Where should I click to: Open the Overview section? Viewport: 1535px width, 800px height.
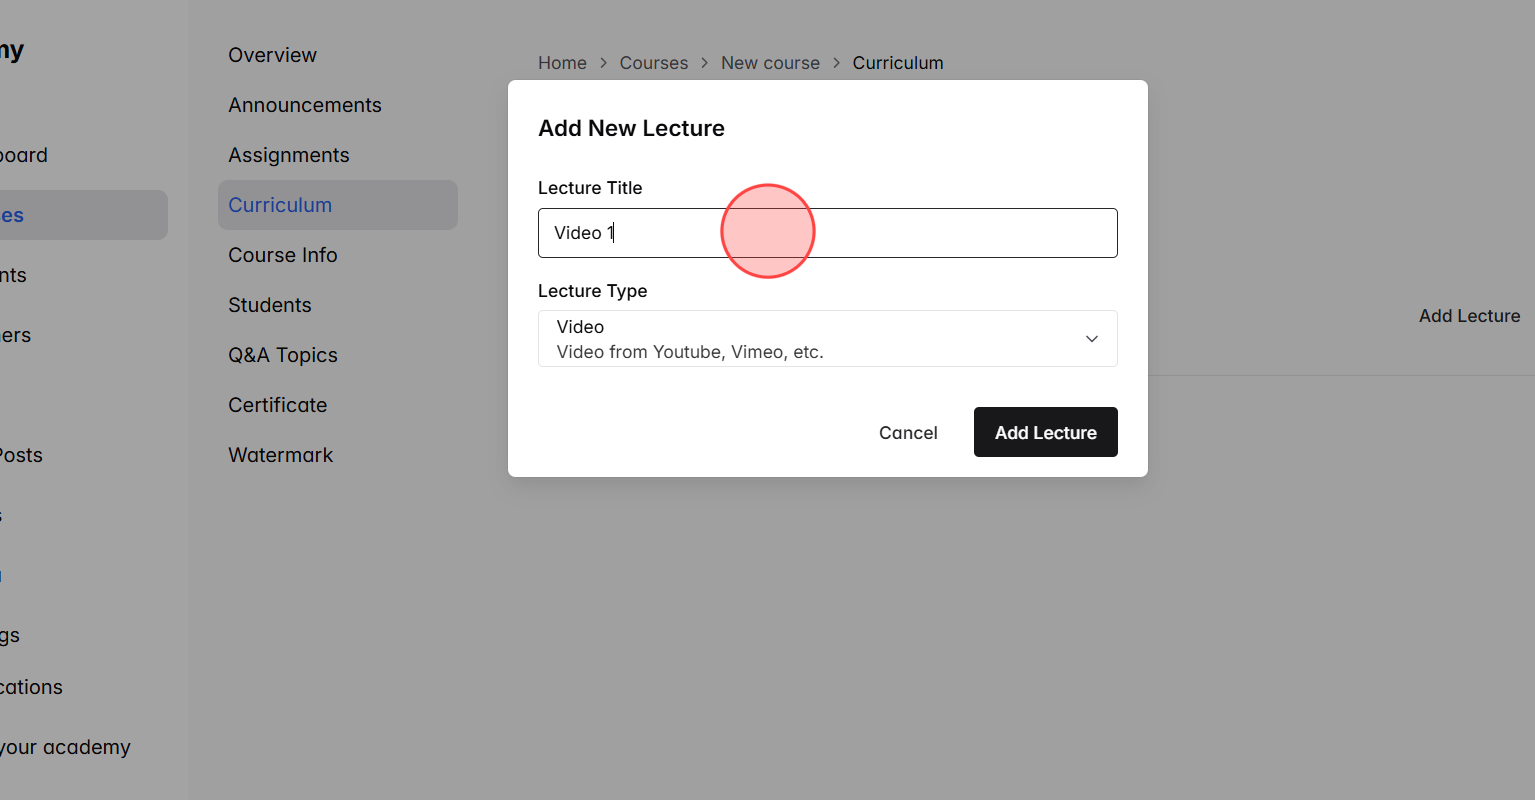click(272, 54)
